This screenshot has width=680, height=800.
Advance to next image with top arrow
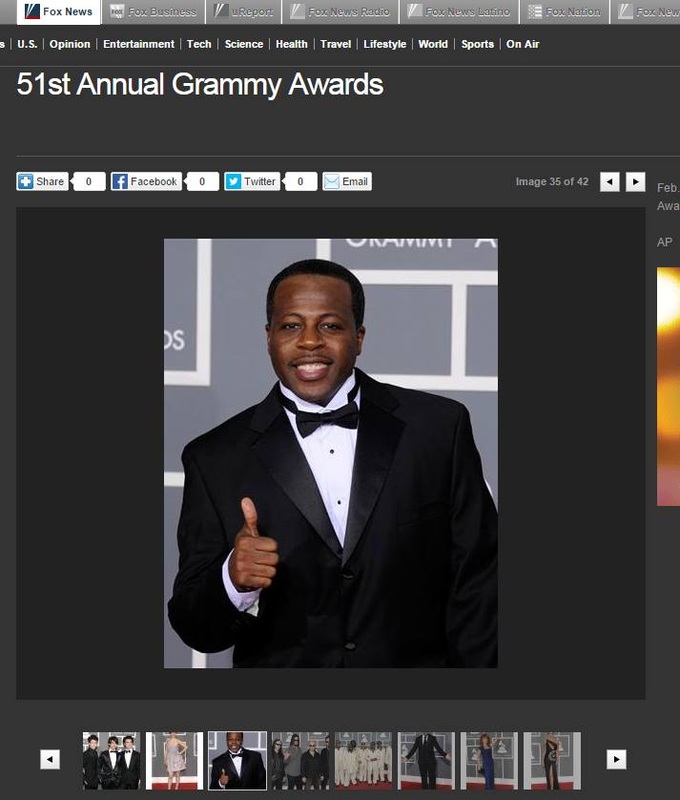pyautogui.click(x=636, y=182)
